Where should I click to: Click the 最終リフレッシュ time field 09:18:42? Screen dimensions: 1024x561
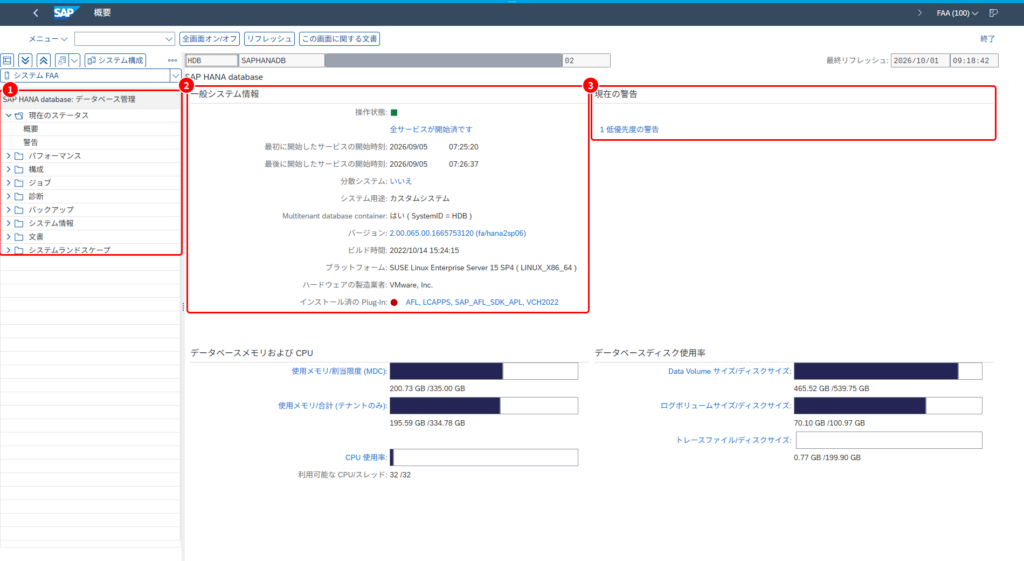974,61
